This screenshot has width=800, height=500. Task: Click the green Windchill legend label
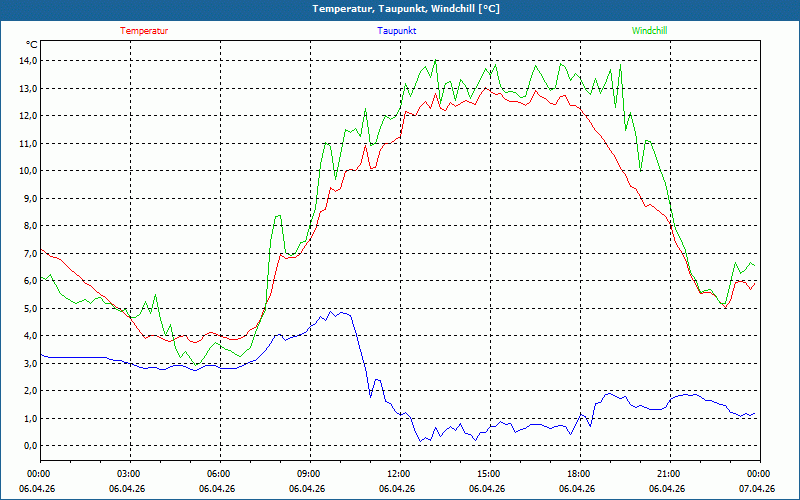[x=649, y=31]
